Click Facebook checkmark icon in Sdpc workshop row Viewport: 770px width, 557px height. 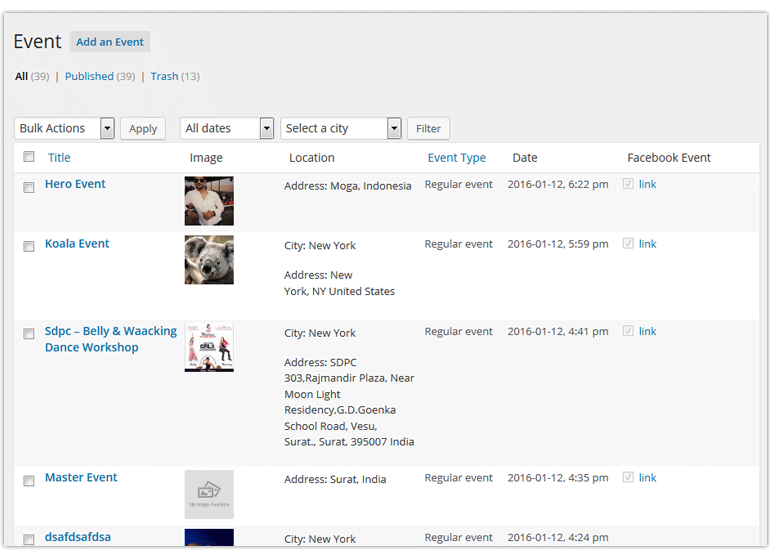[628, 331]
